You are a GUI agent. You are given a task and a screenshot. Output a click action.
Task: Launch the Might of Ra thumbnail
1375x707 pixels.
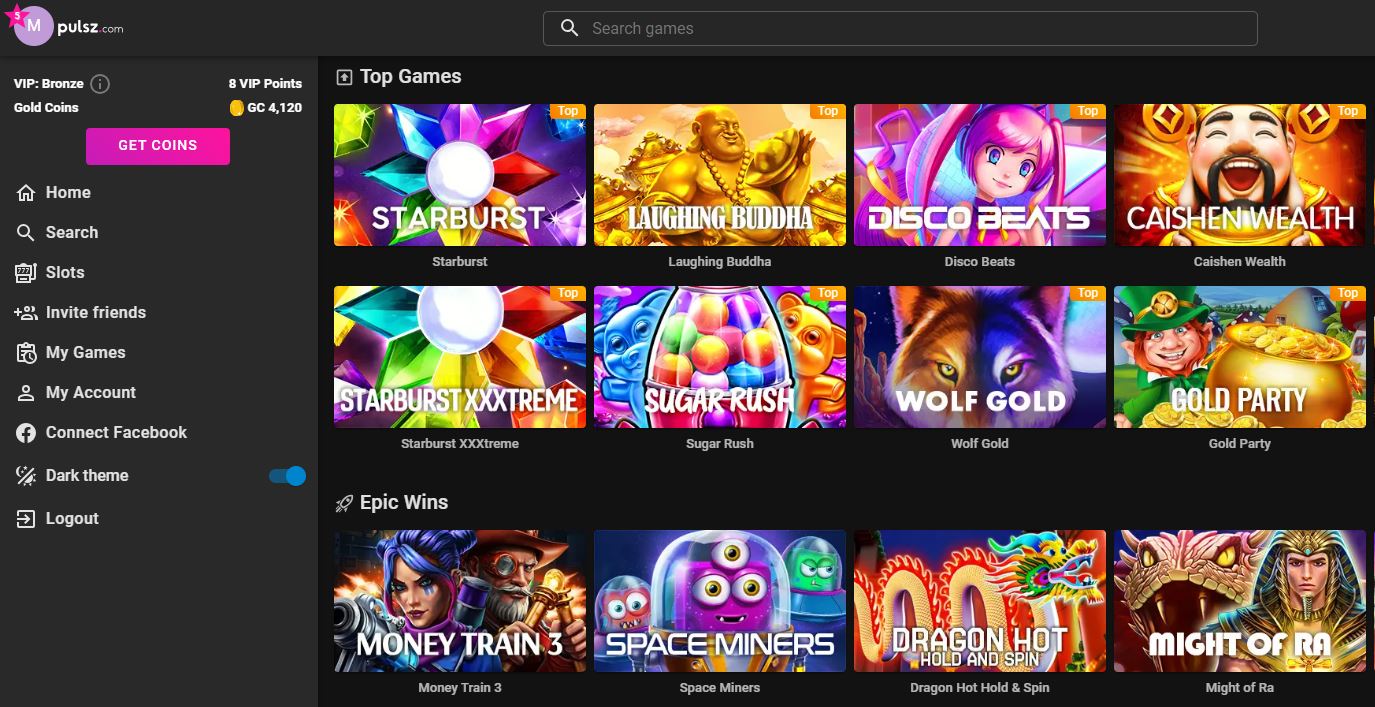pos(1240,601)
